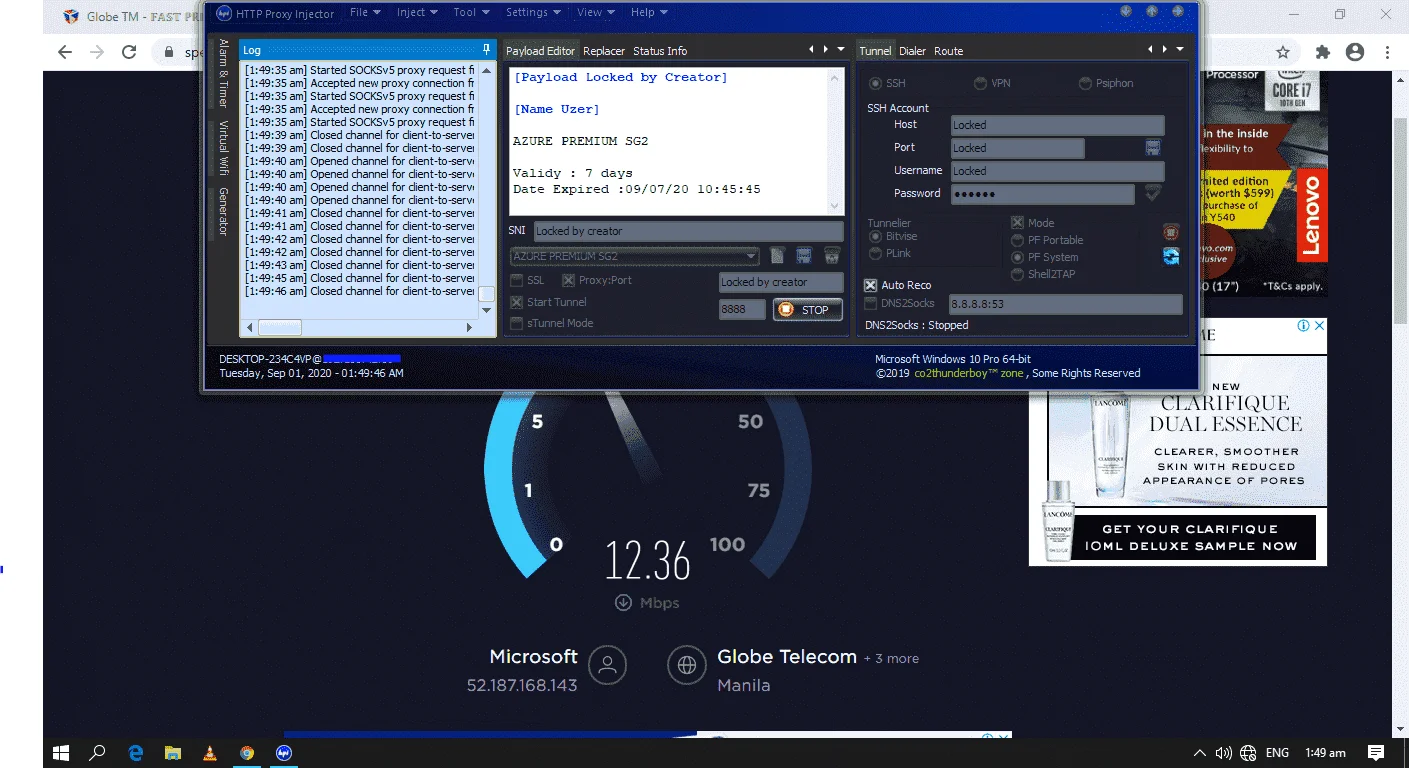The height and width of the screenshot is (768, 1409).
Task: Open Microsoft Edge from taskbar
Action: click(136, 753)
